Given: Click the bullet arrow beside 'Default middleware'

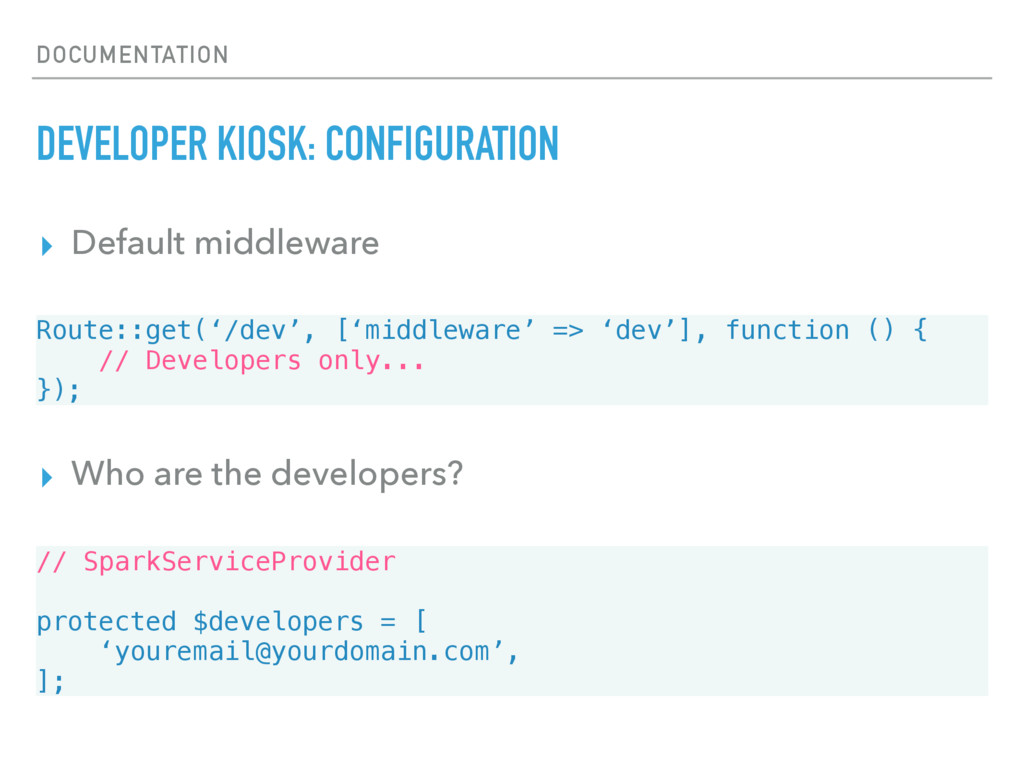Looking at the screenshot, I should (46, 246).
